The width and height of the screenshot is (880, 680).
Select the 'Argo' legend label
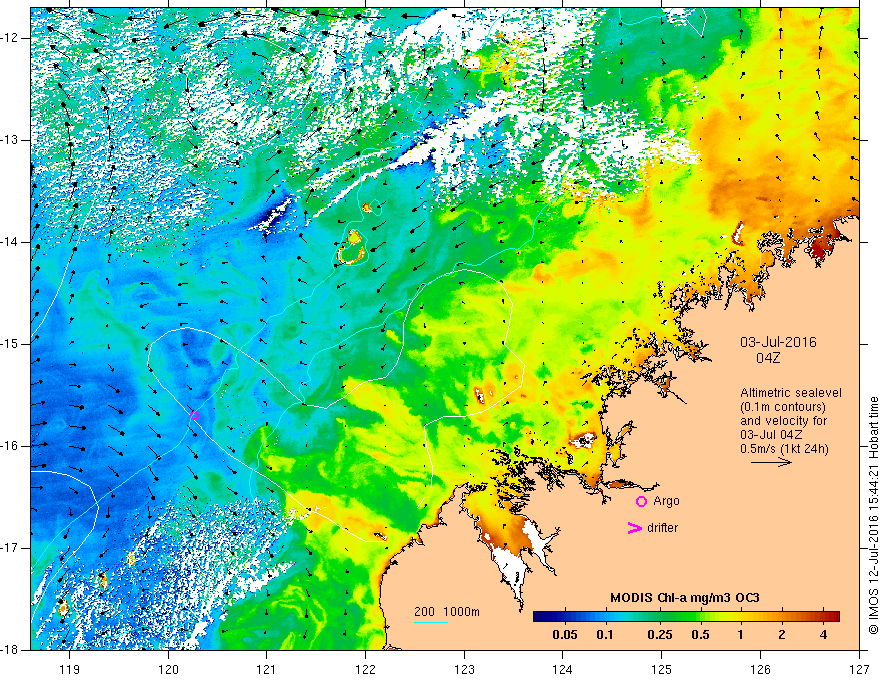click(x=666, y=501)
